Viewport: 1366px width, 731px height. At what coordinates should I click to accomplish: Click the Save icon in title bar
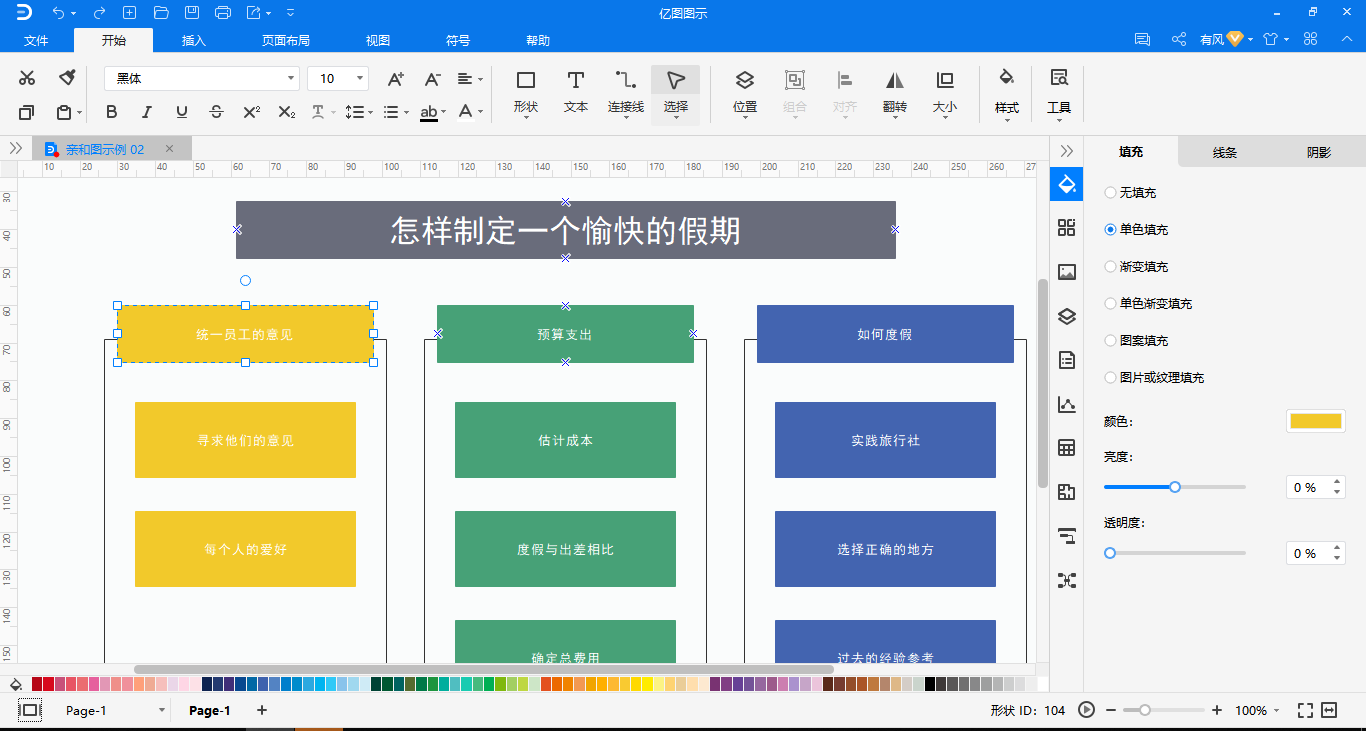pyautogui.click(x=192, y=12)
